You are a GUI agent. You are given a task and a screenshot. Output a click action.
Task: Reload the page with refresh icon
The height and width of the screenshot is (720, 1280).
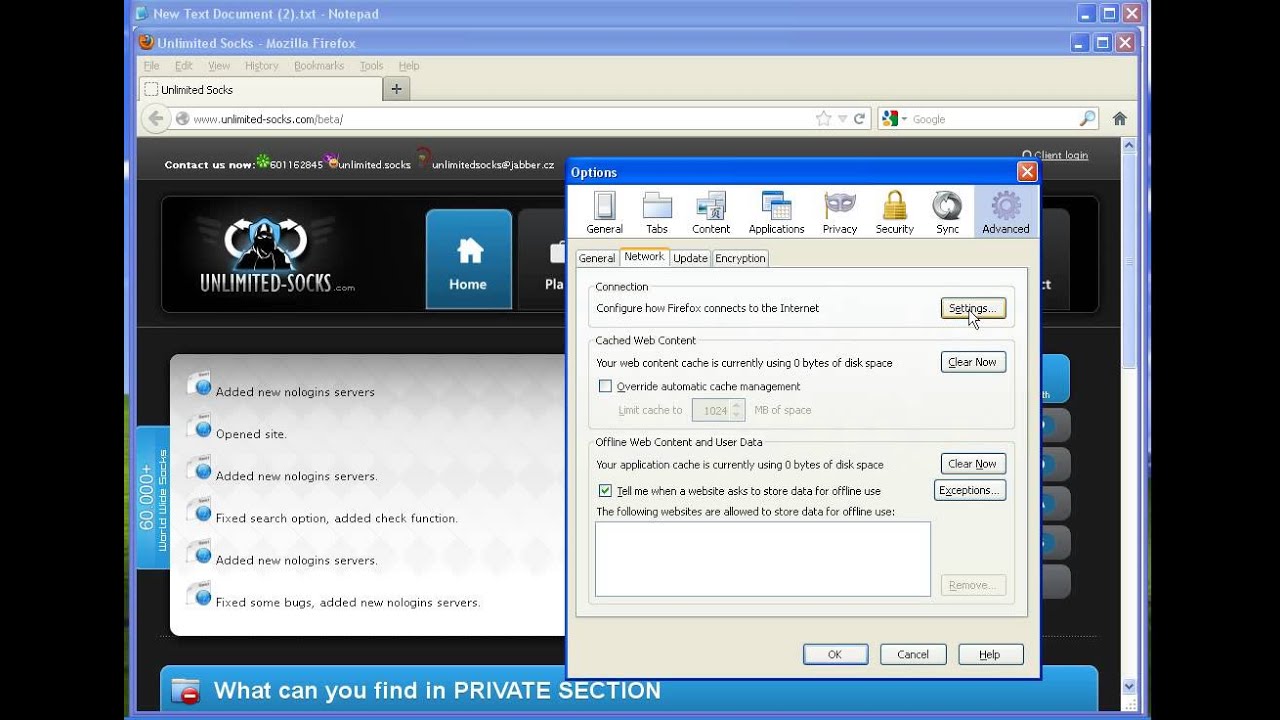click(x=859, y=118)
